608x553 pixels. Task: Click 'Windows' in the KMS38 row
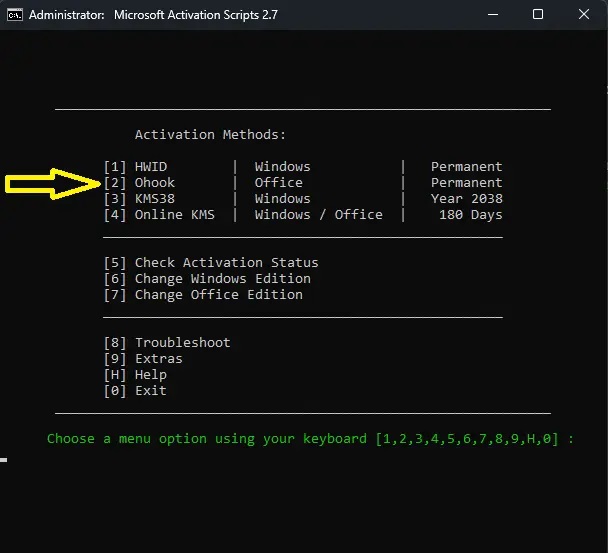[282, 199]
